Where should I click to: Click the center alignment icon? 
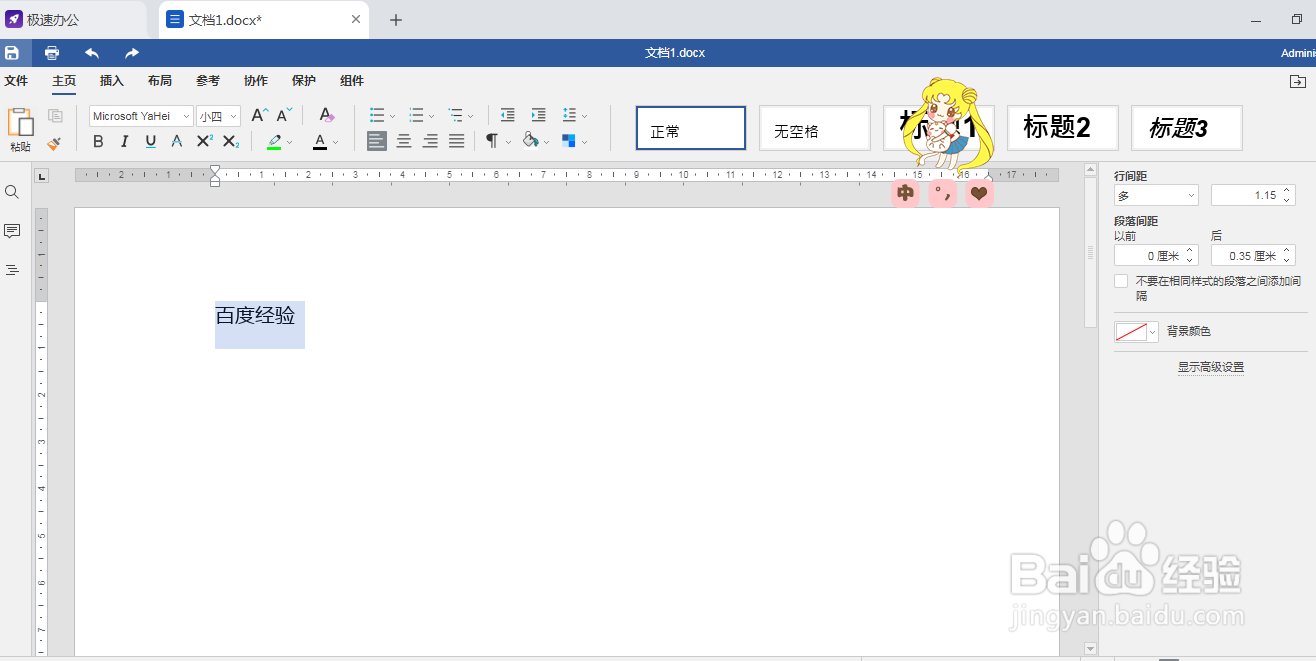(x=403, y=141)
